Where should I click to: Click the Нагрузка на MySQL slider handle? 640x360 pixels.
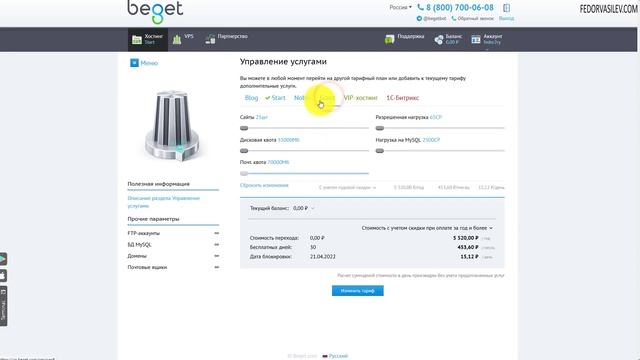(x=380, y=151)
